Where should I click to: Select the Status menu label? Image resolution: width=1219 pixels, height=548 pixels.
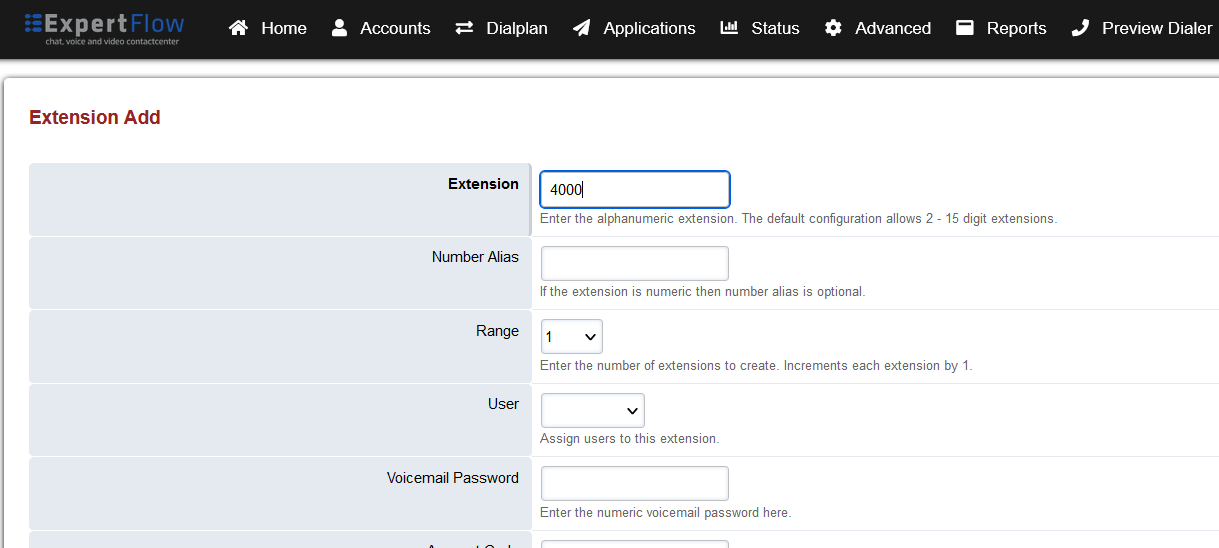pyautogui.click(x=775, y=28)
